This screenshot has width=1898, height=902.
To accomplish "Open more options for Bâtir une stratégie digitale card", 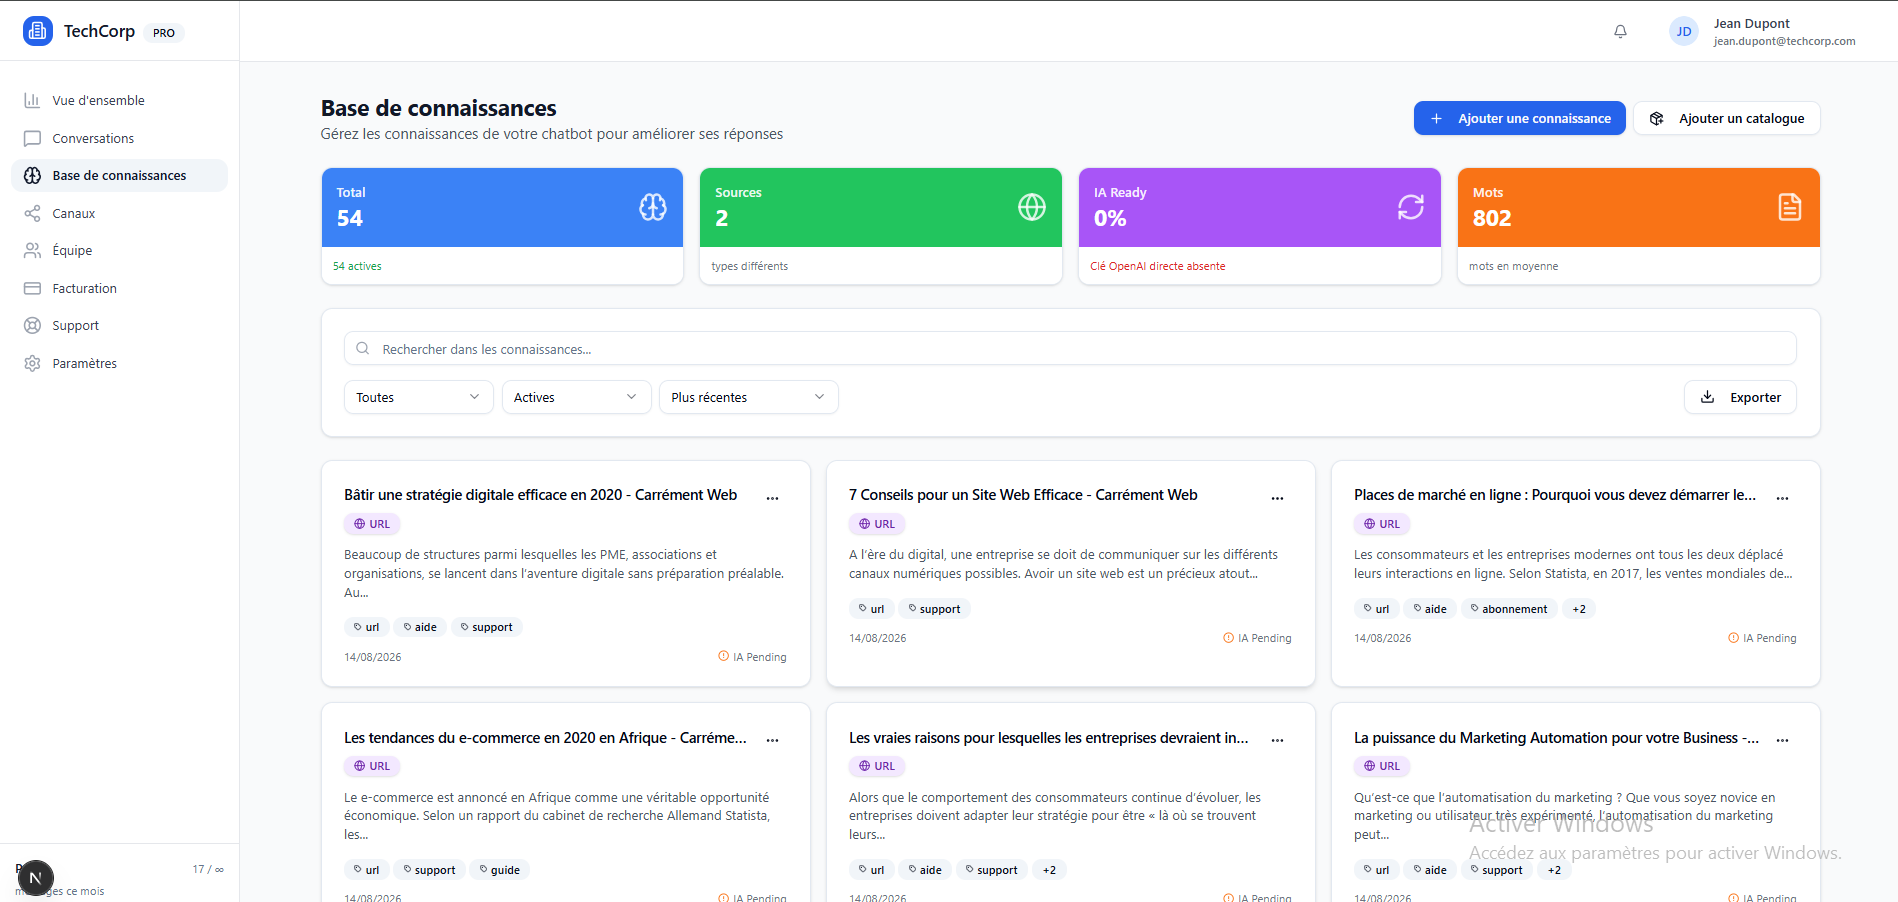I will pyautogui.click(x=772, y=497).
